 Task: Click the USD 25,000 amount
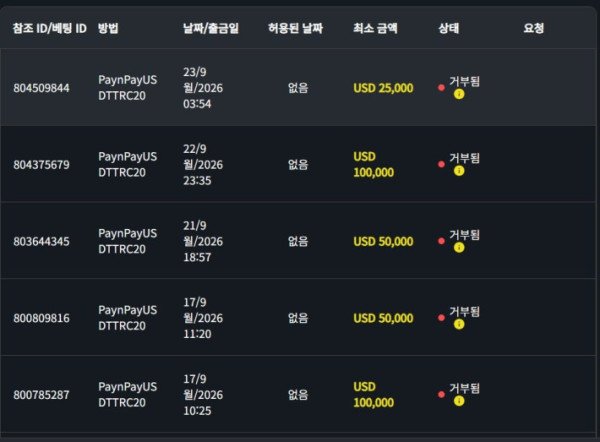pos(383,88)
